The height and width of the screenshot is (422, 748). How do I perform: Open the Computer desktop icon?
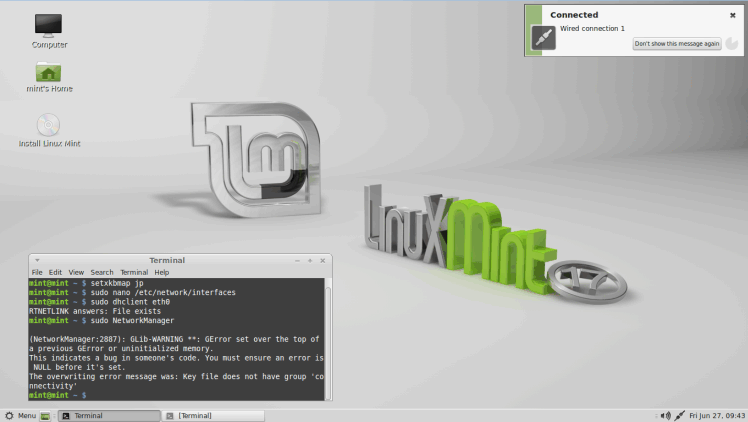click(49, 25)
